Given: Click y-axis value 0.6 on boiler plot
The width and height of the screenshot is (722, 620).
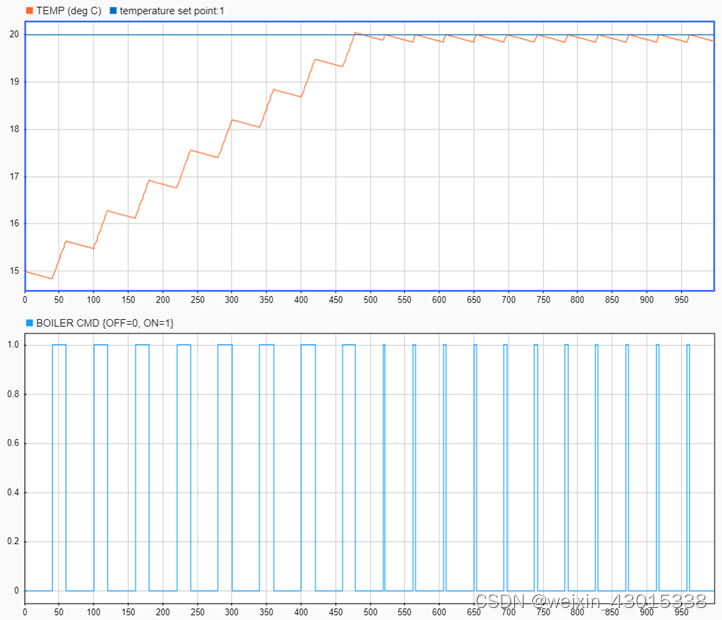Looking at the screenshot, I should tap(13, 443).
